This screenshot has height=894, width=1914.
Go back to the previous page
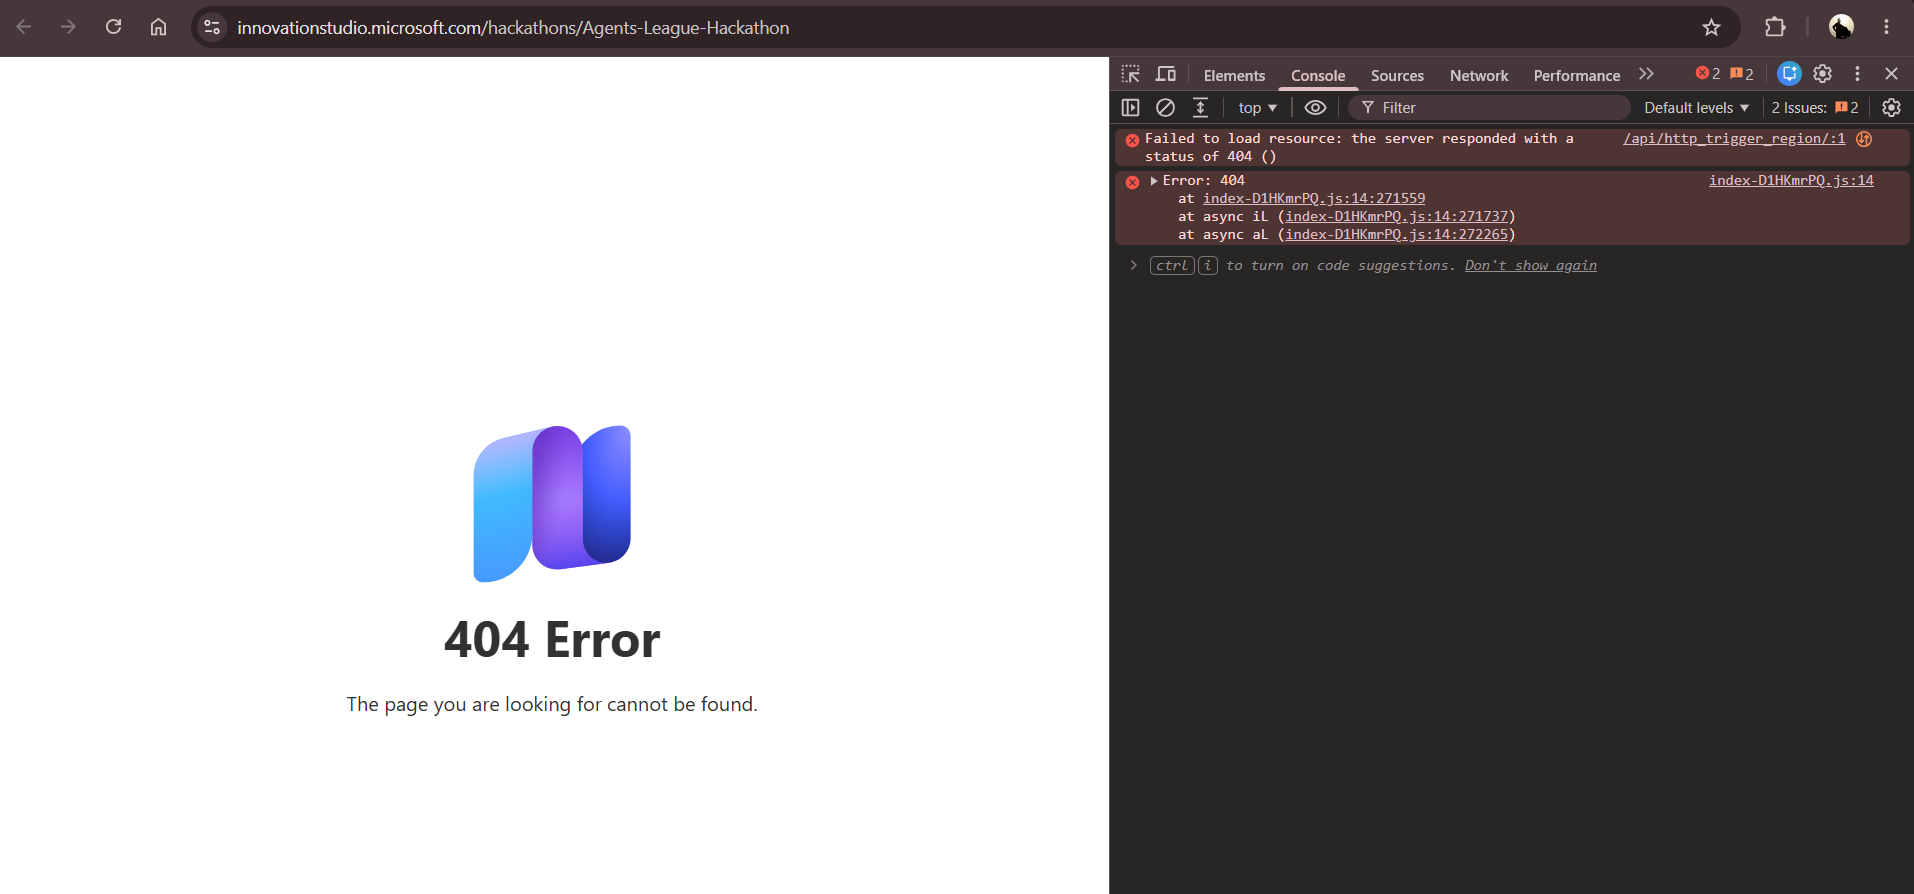tap(24, 27)
